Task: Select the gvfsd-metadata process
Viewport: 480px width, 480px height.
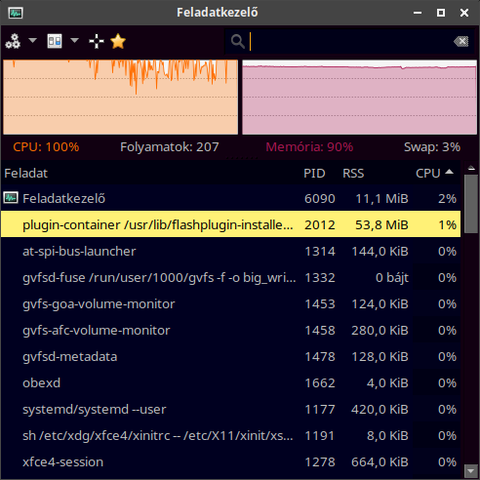Action: (x=231, y=356)
